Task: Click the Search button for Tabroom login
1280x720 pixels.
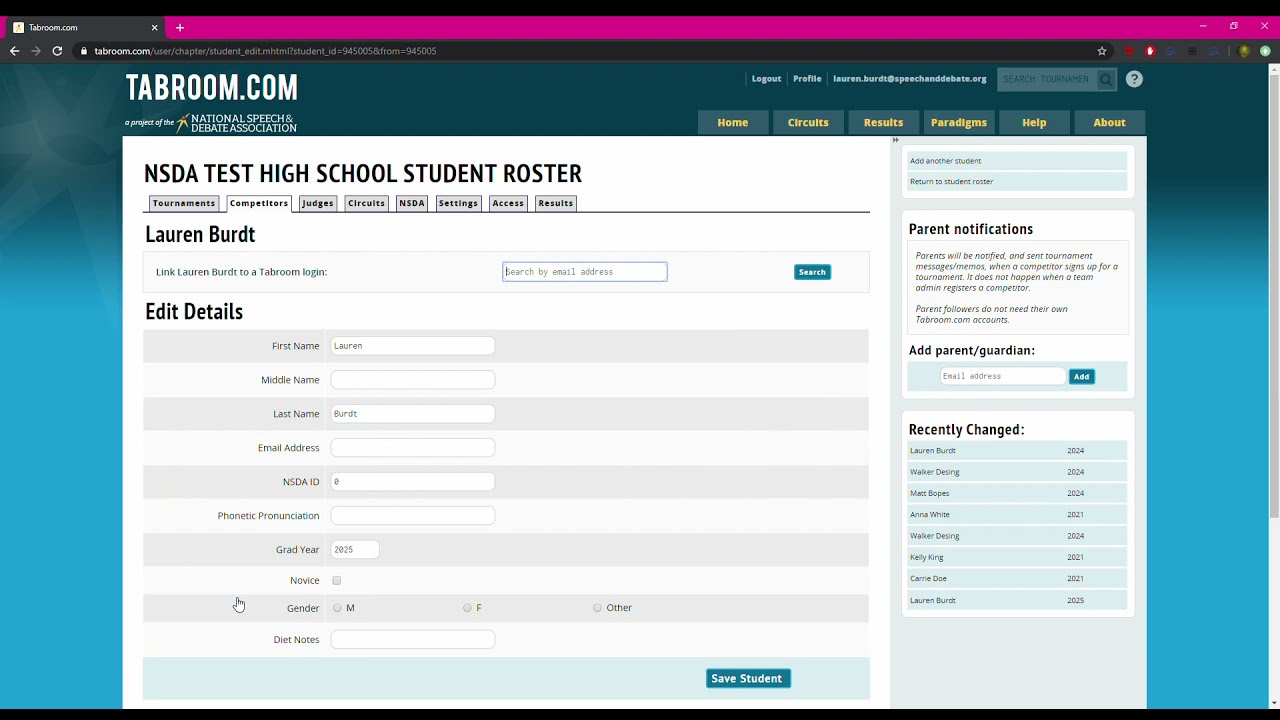Action: point(812,272)
